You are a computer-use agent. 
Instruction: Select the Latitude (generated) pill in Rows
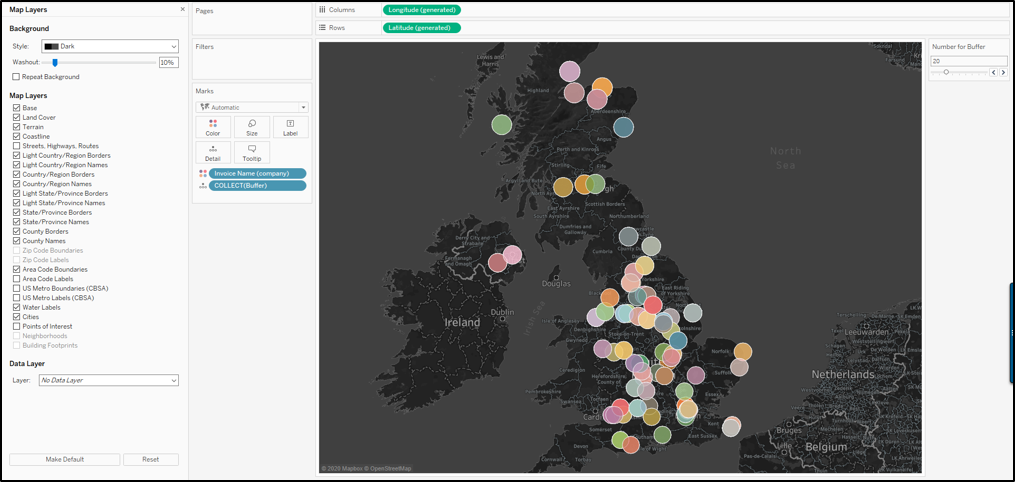pyautogui.click(x=421, y=28)
